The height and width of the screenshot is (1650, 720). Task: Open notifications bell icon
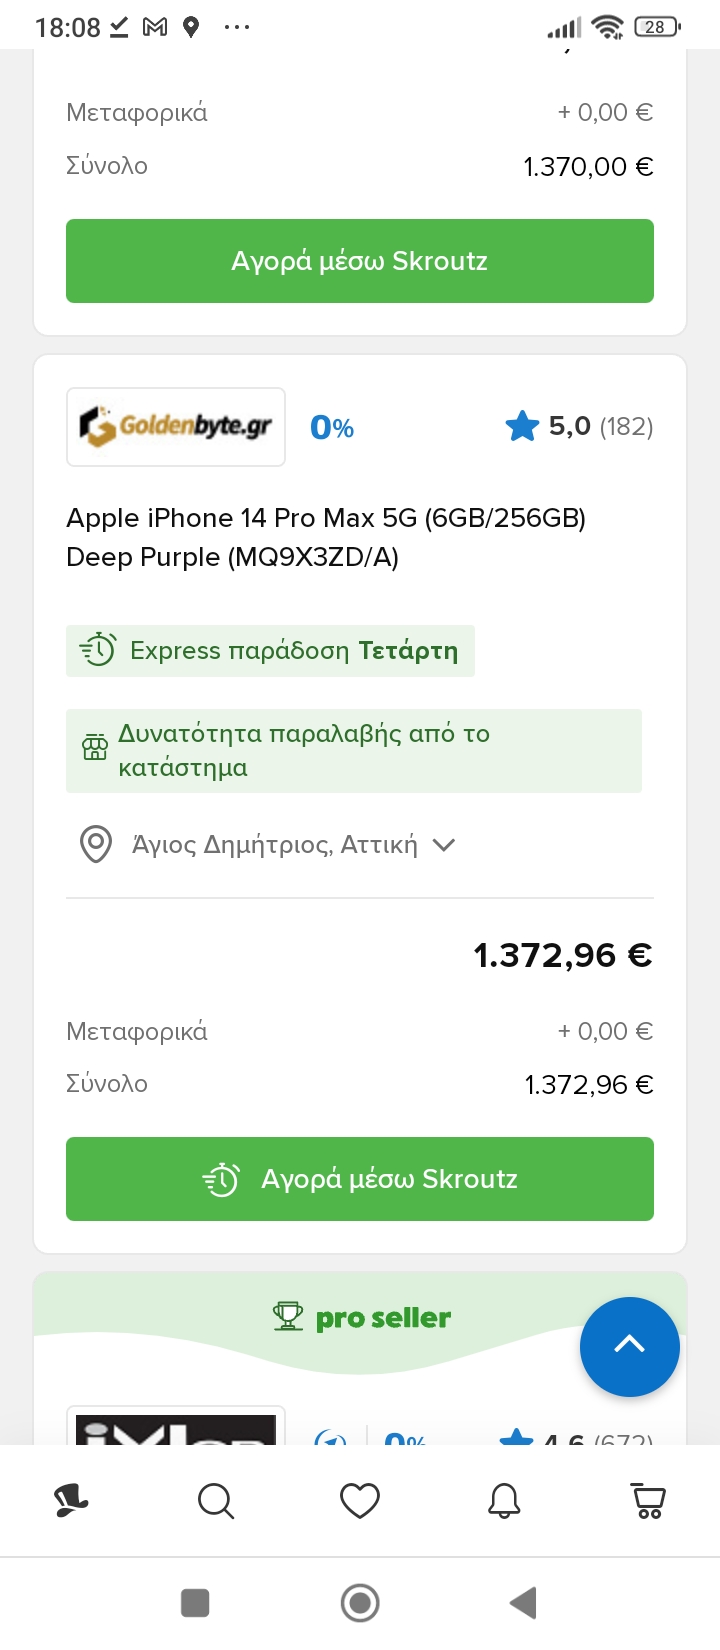click(x=504, y=1500)
